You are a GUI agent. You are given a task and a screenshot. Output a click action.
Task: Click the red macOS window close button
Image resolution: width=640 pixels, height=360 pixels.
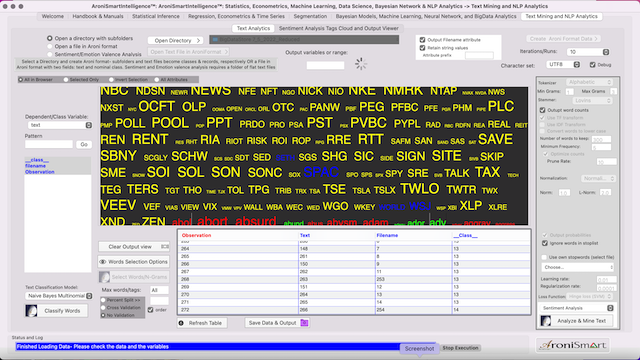[x=5, y=7]
